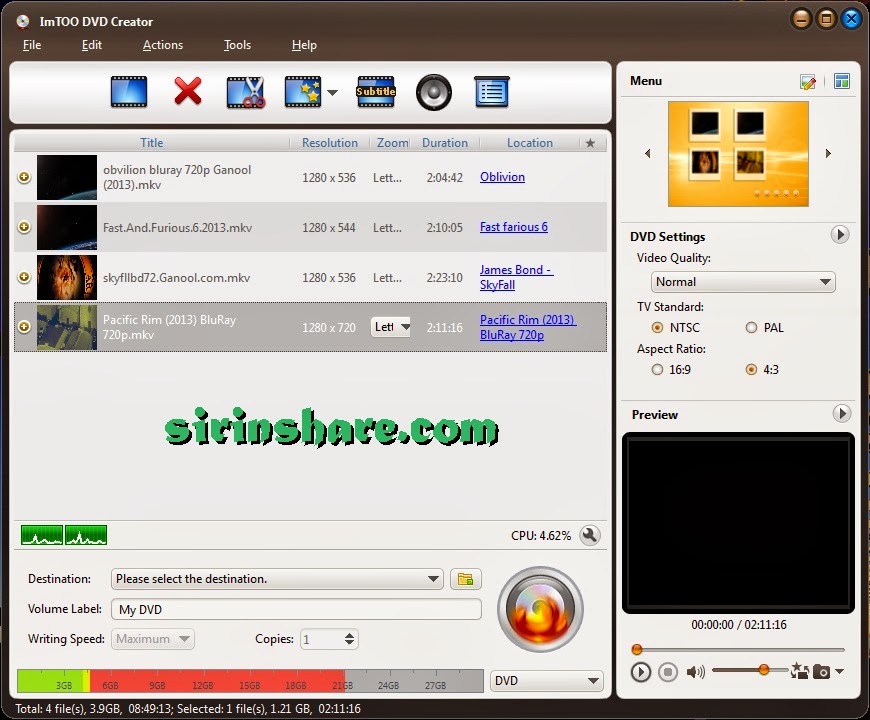The width and height of the screenshot is (870, 720).
Task: Click the Edit menu pencil icon
Action: pyautogui.click(x=808, y=82)
